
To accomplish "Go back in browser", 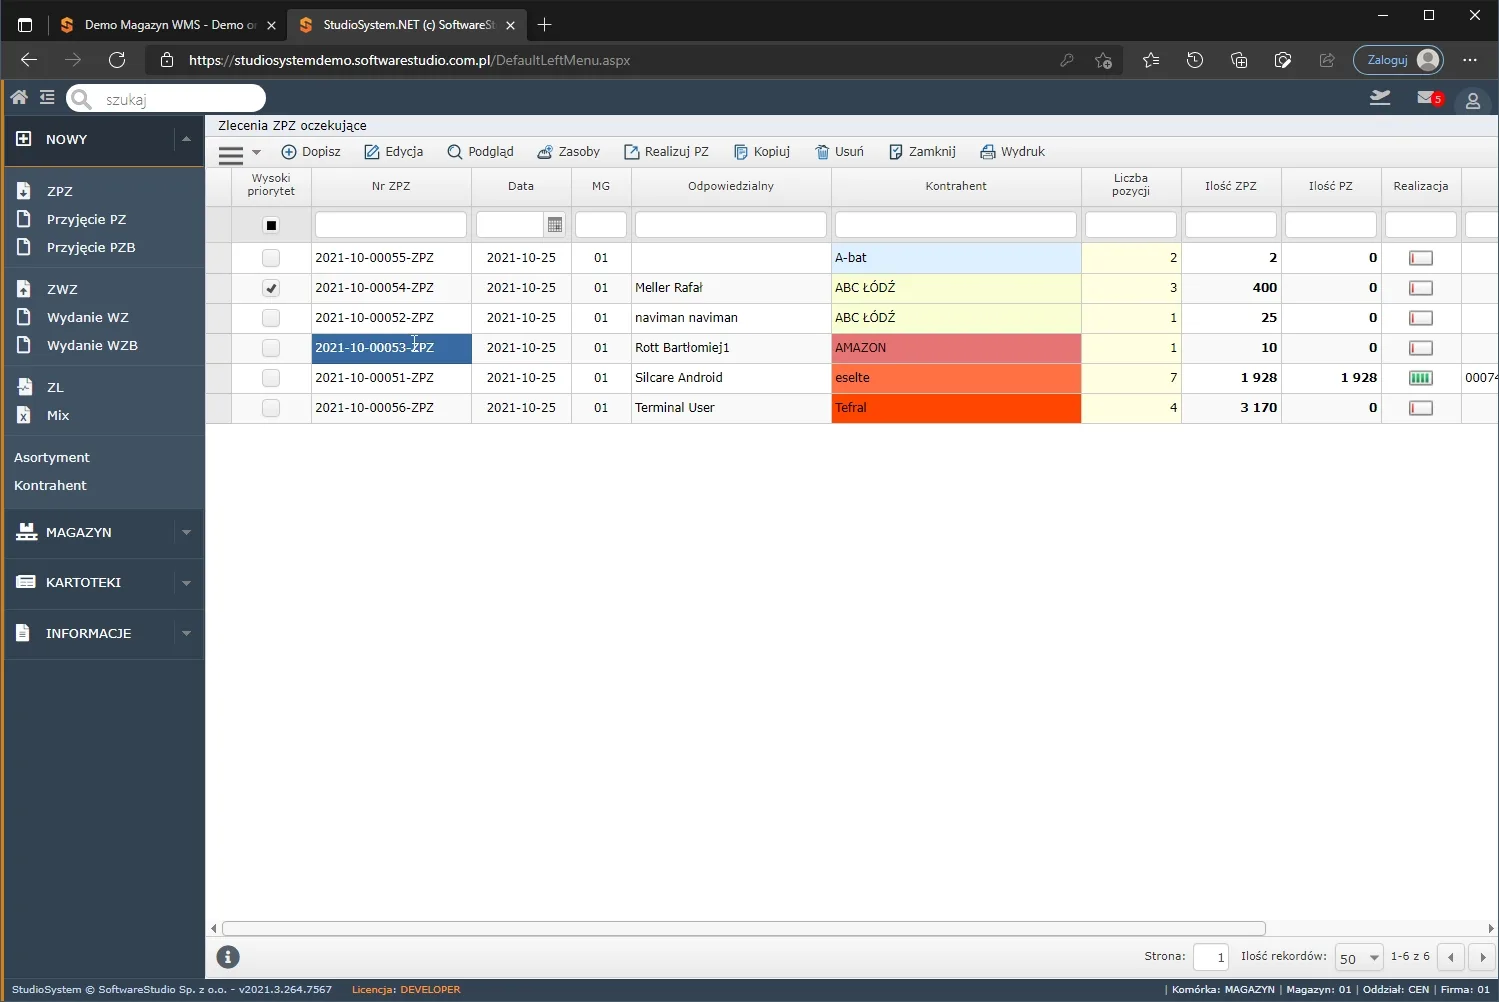I will click(29, 60).
